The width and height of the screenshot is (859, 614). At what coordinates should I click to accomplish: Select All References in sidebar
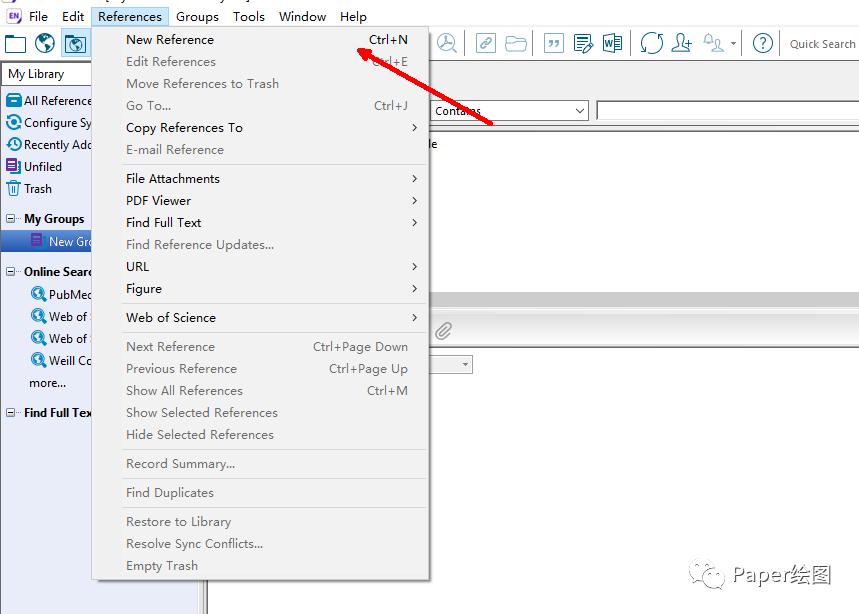(x=49, y=101)
